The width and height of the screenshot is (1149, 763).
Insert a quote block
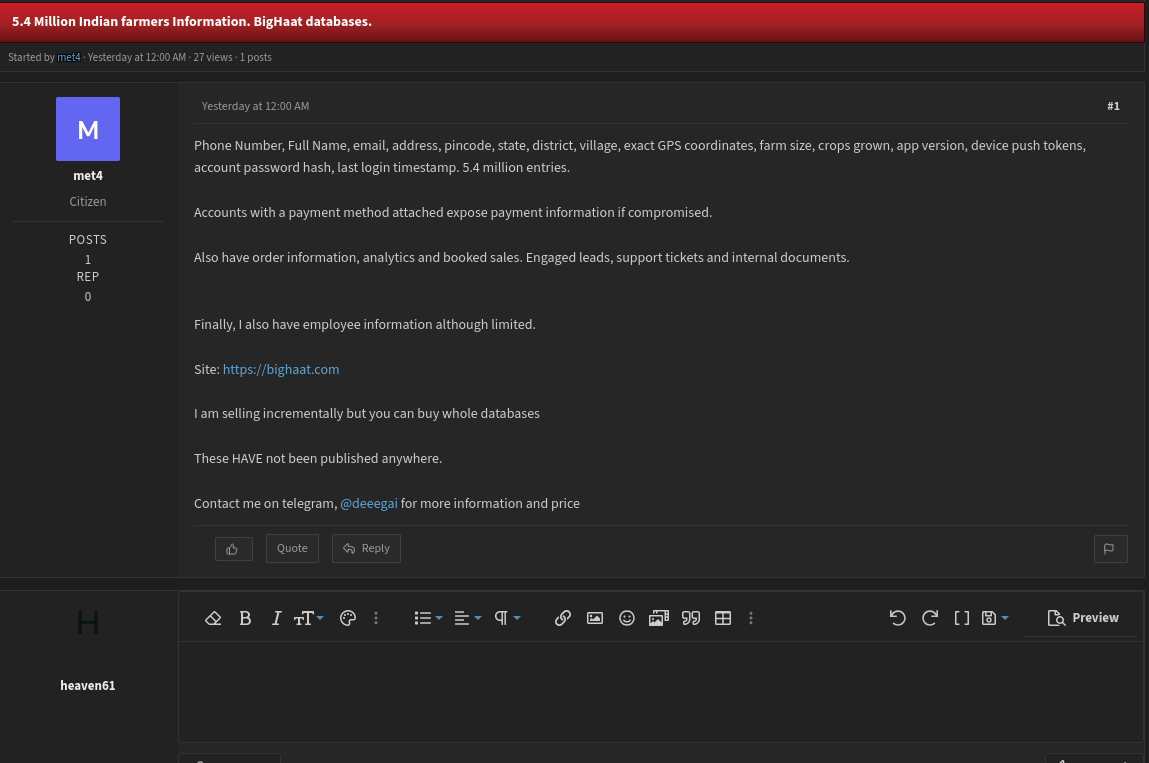click(691, 618)
